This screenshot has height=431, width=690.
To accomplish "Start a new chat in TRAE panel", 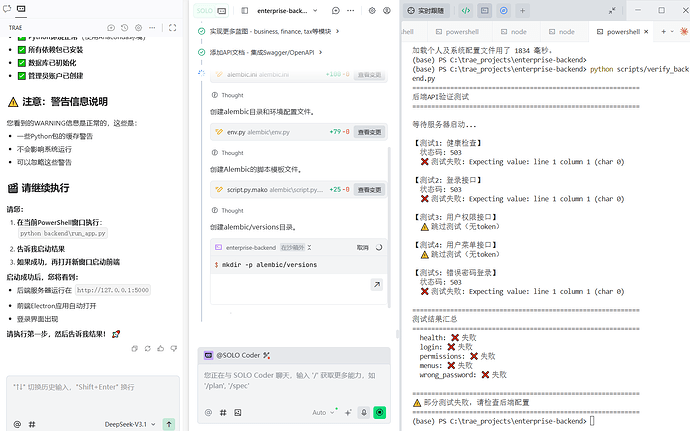I will (x=111, y=28).
